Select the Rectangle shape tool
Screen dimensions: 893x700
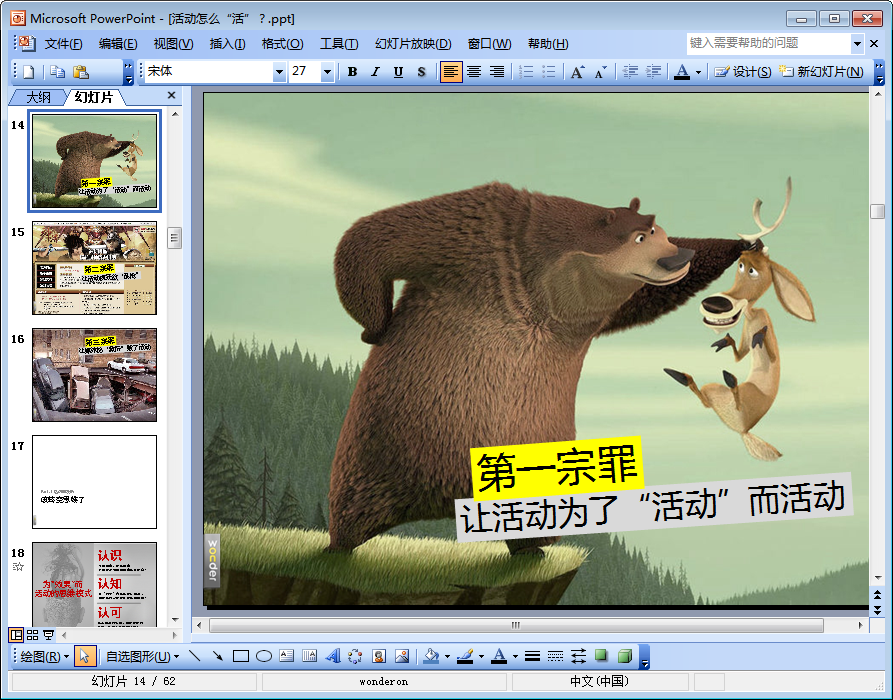[241, 656]
